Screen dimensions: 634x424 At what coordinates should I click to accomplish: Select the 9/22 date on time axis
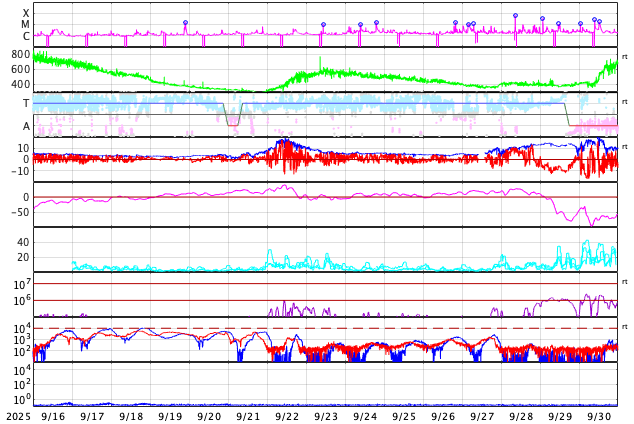coord(287,416)
